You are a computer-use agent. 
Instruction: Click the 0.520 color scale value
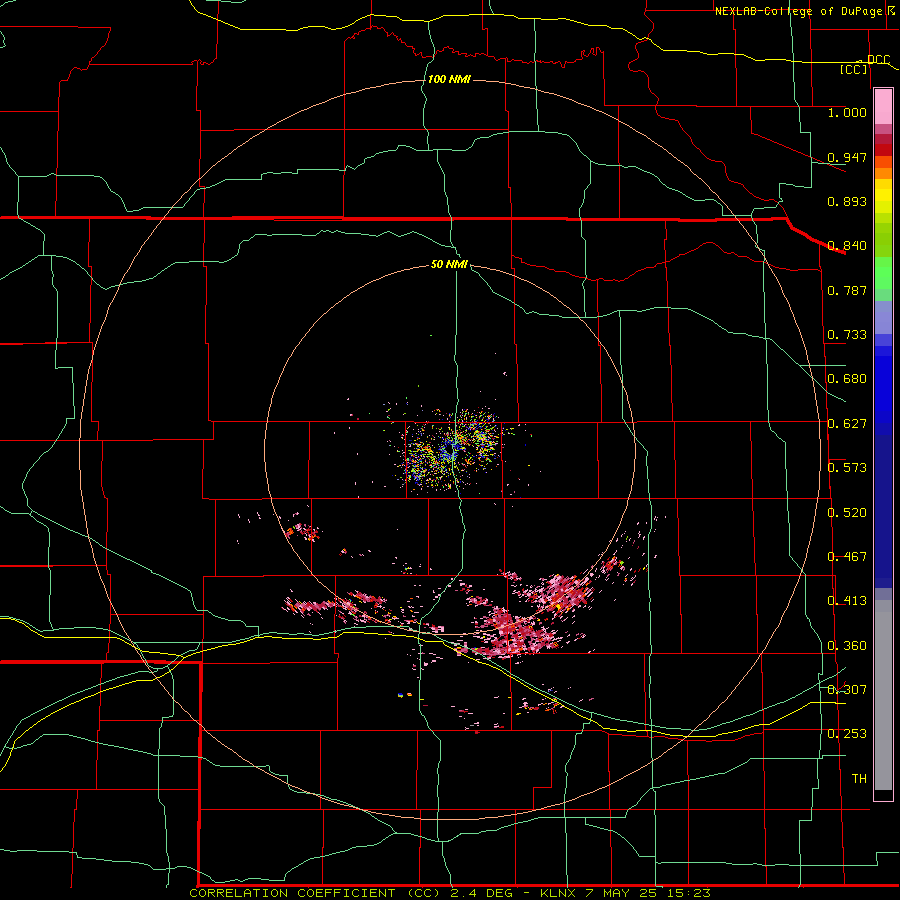(847, 513)
